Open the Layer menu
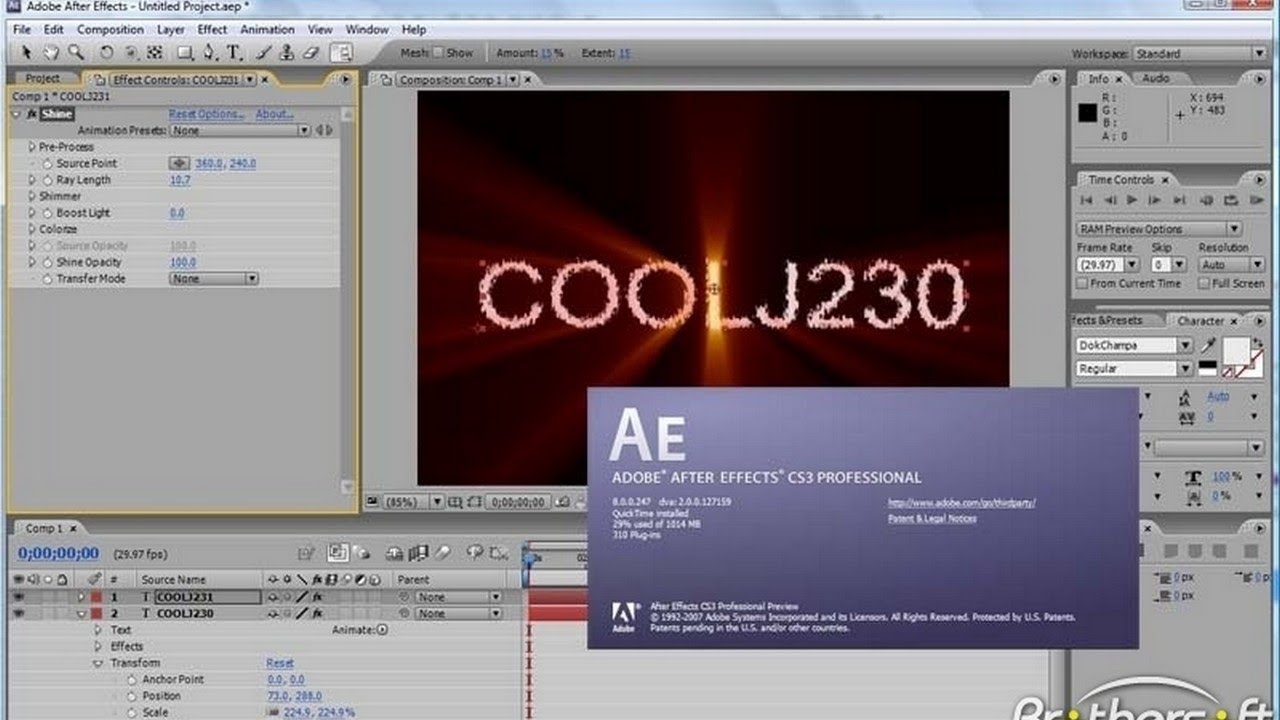1280x720 pixels. coord(171,30)
